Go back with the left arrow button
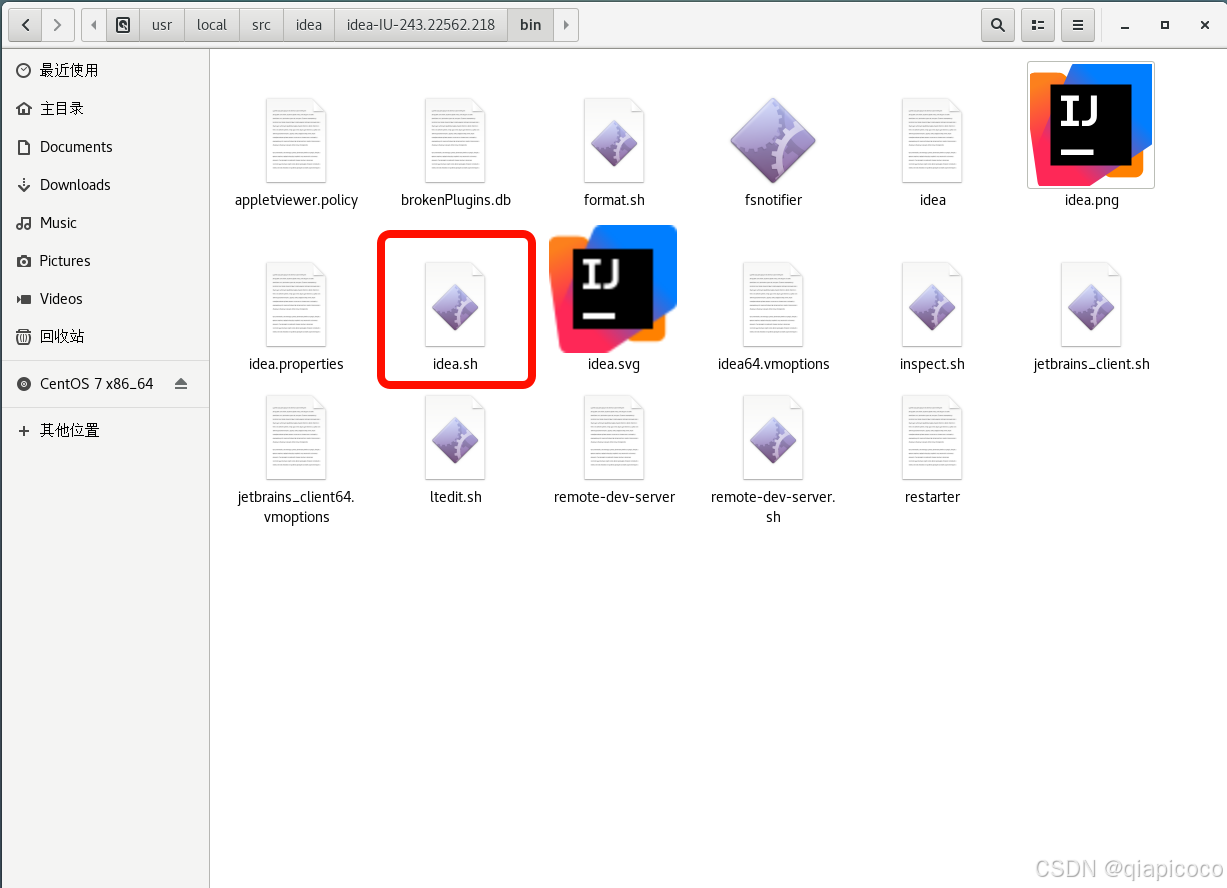This screenshot has width=1227, height=888. click(25, 24)
